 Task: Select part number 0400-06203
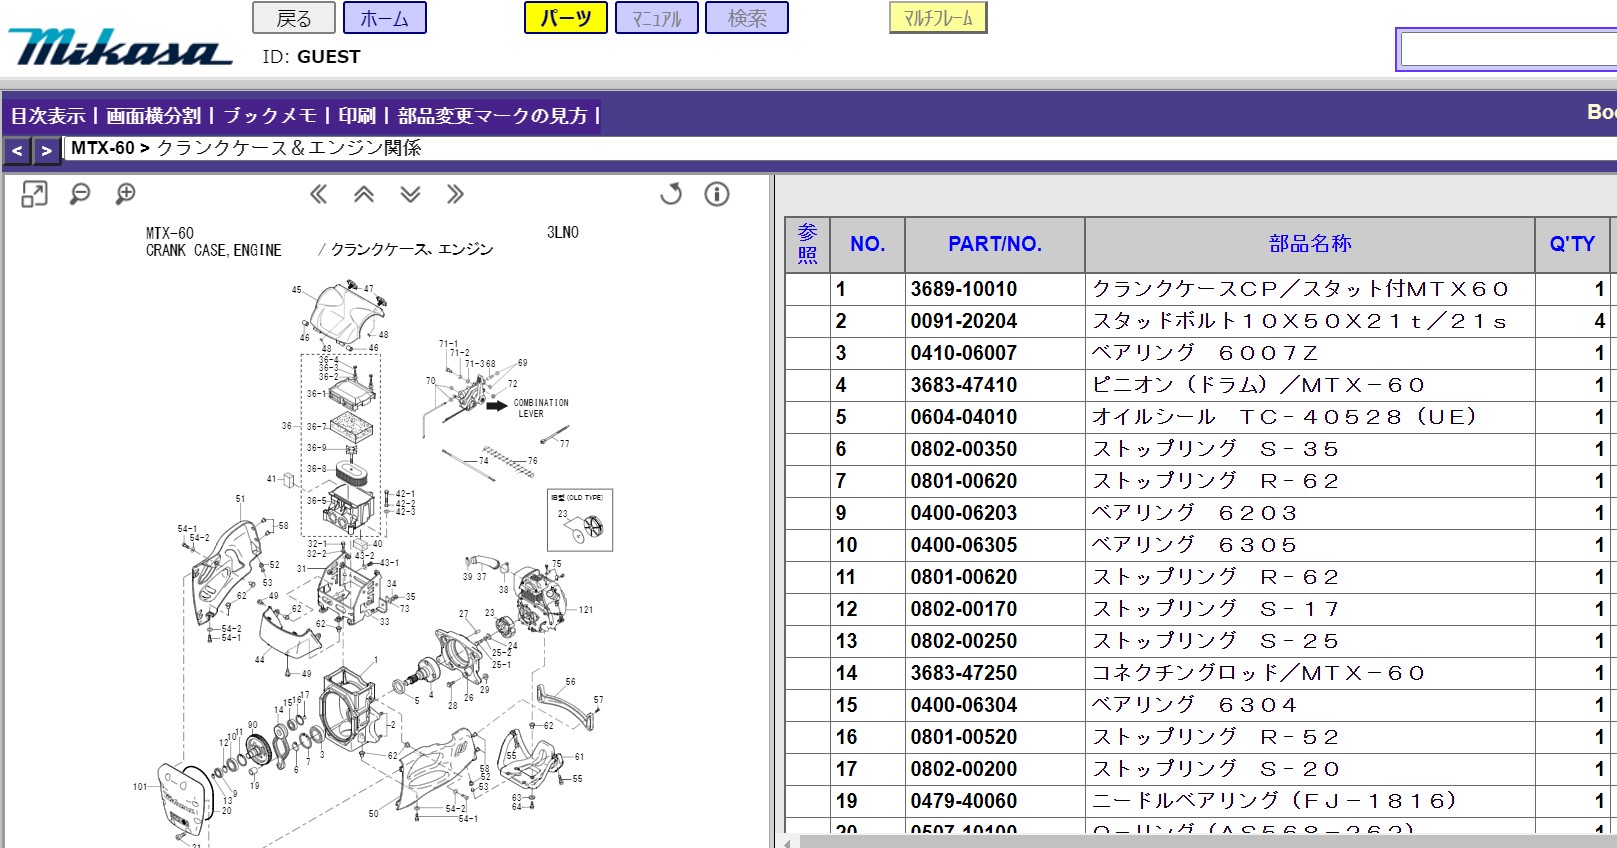pyautogui.click(x=964, y=513)
